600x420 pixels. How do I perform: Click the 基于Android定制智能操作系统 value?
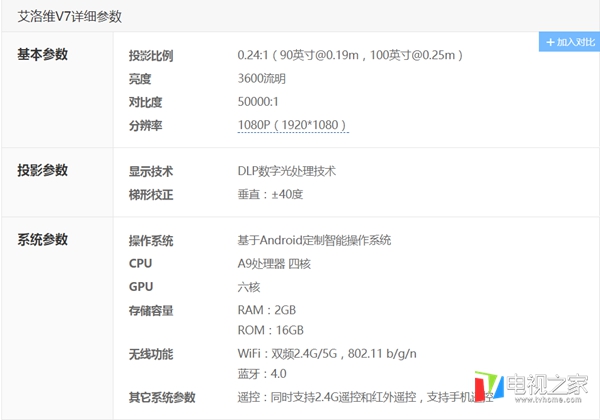(314, 241)
